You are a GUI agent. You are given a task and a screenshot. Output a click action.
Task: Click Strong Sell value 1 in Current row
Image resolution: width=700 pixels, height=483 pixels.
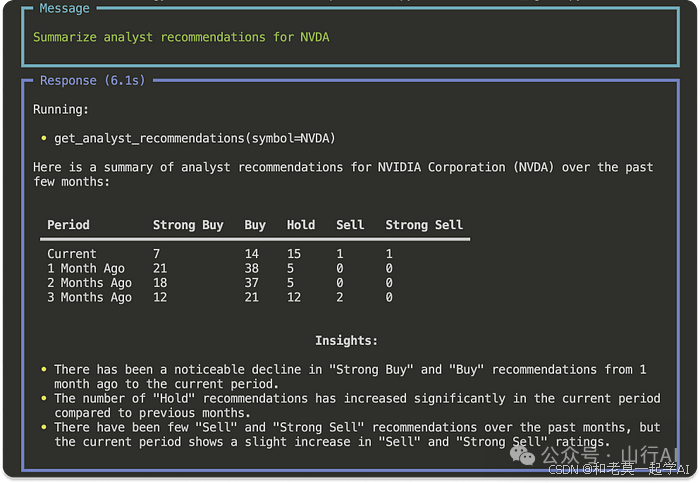click(389, 254)
